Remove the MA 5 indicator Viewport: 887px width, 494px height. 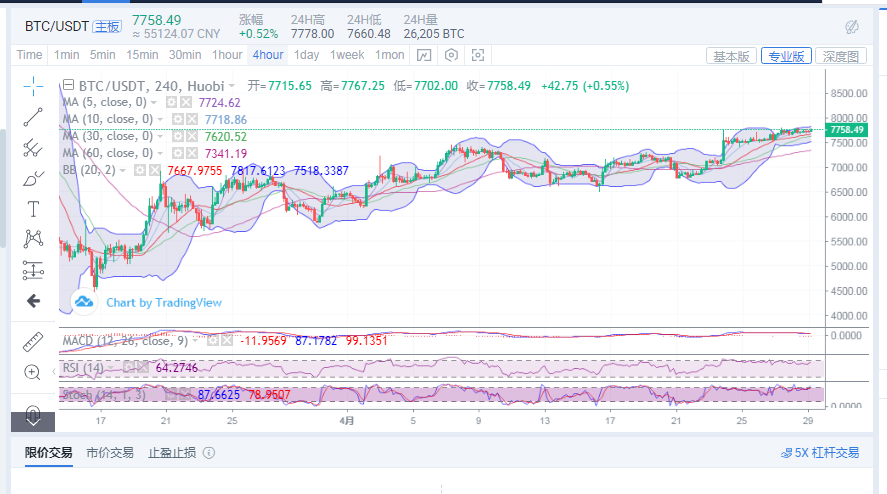(x=187, y=102)
